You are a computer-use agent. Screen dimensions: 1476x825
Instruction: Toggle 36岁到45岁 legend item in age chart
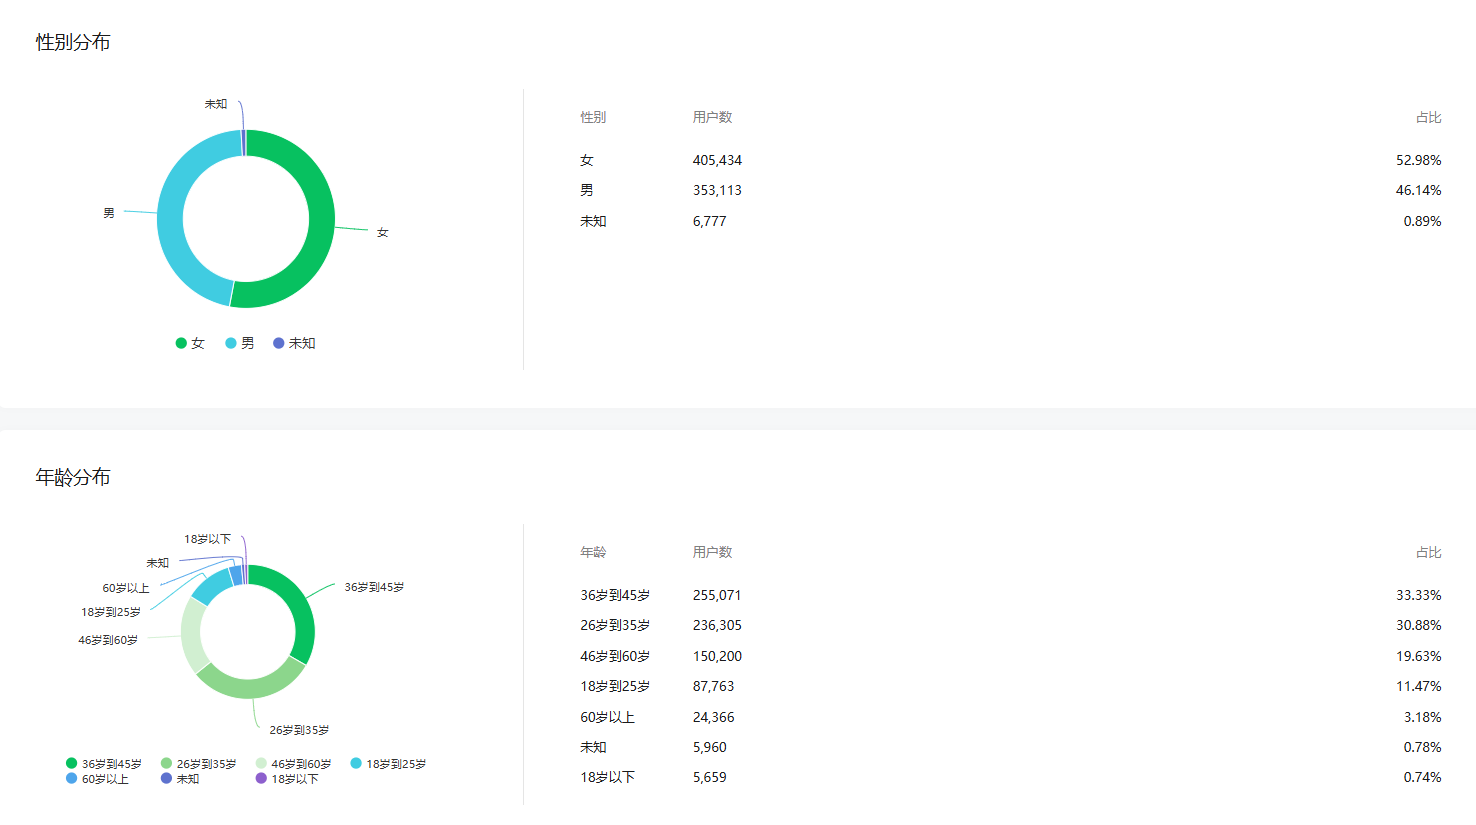(x=104, y=764)
